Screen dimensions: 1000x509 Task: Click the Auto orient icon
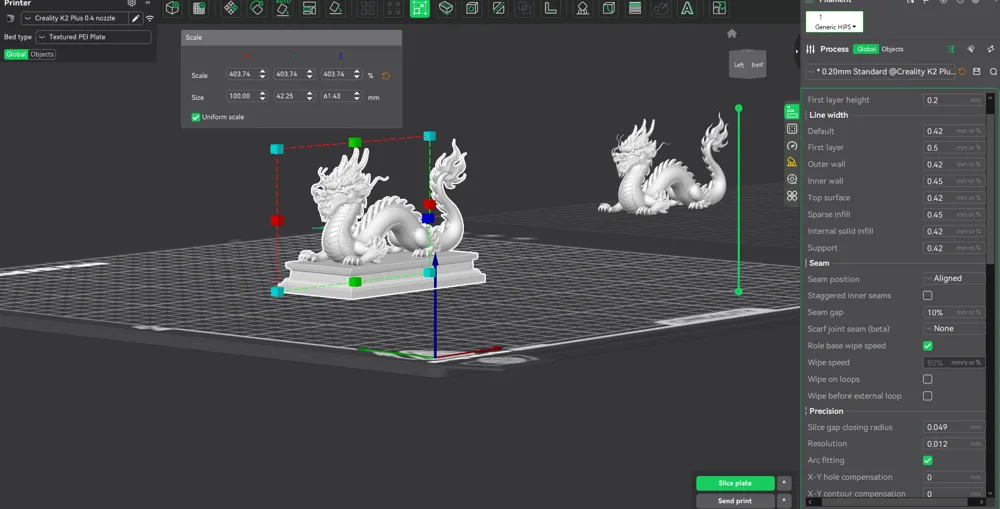point(257,8)
